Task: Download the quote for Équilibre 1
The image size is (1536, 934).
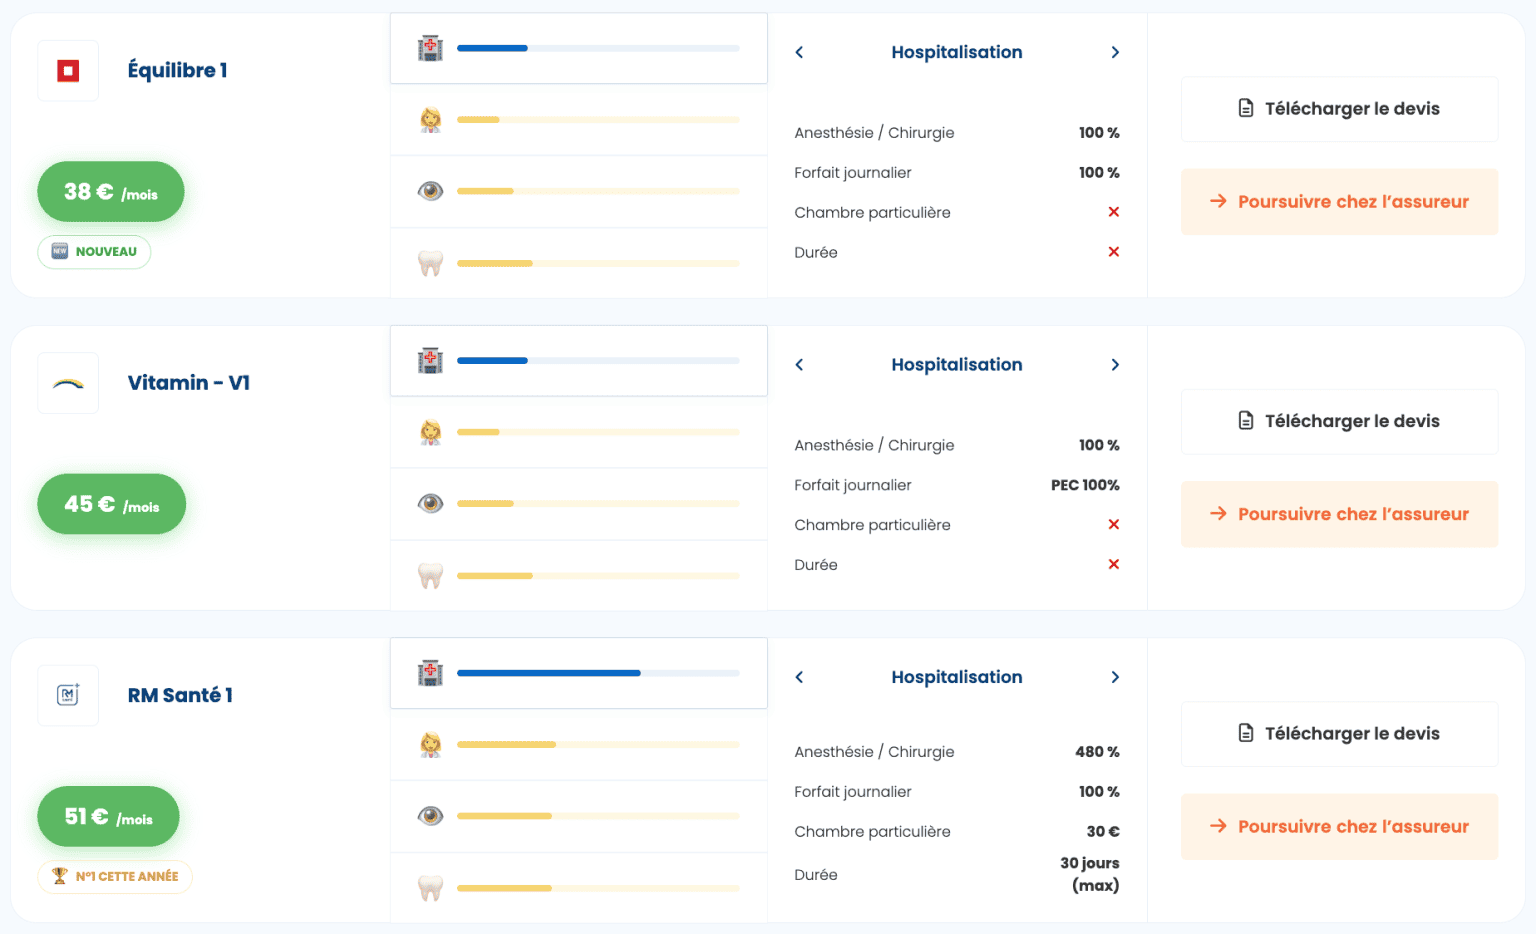Action: [1339, 108]
